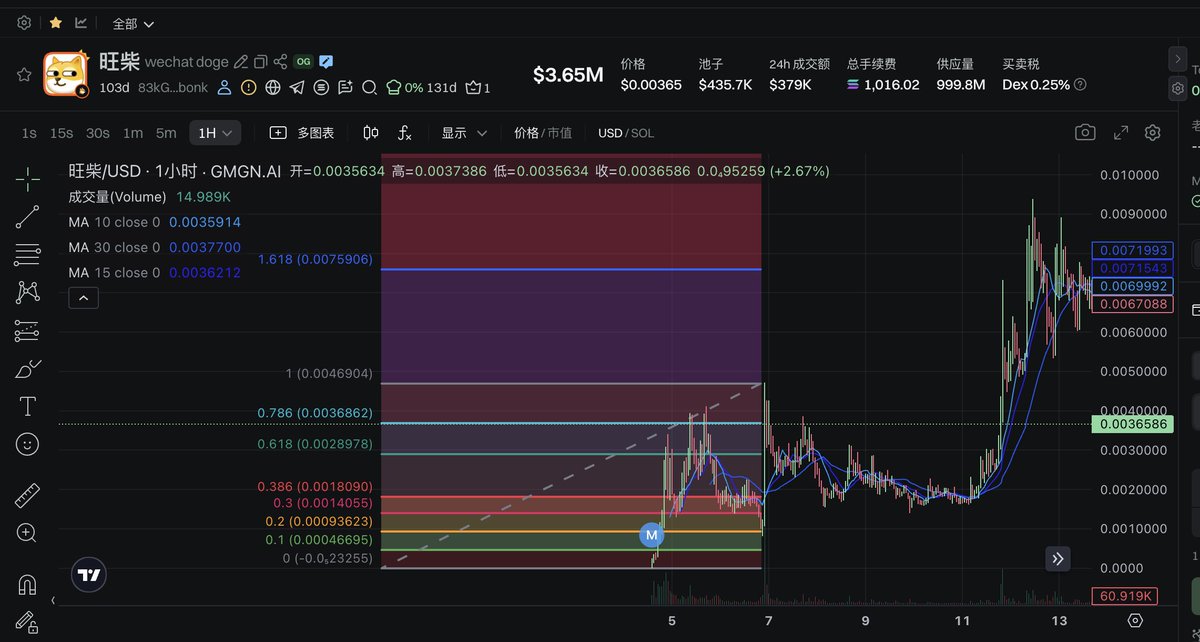1200x642 pixels.
Task: Select the ruler measure tool
Action: 28,495
